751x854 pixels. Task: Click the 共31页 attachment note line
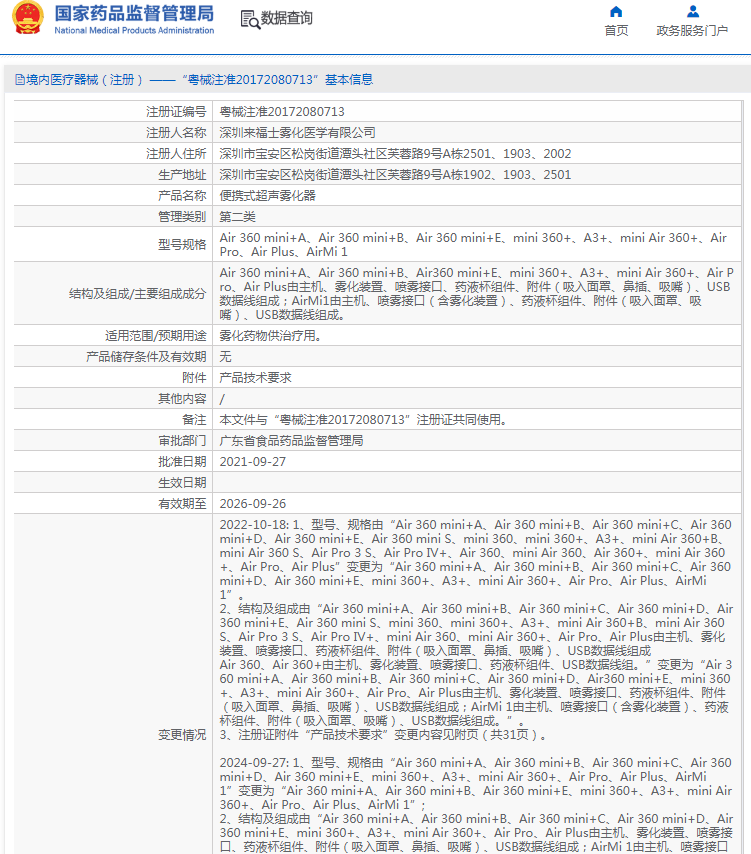click(383, 735)
